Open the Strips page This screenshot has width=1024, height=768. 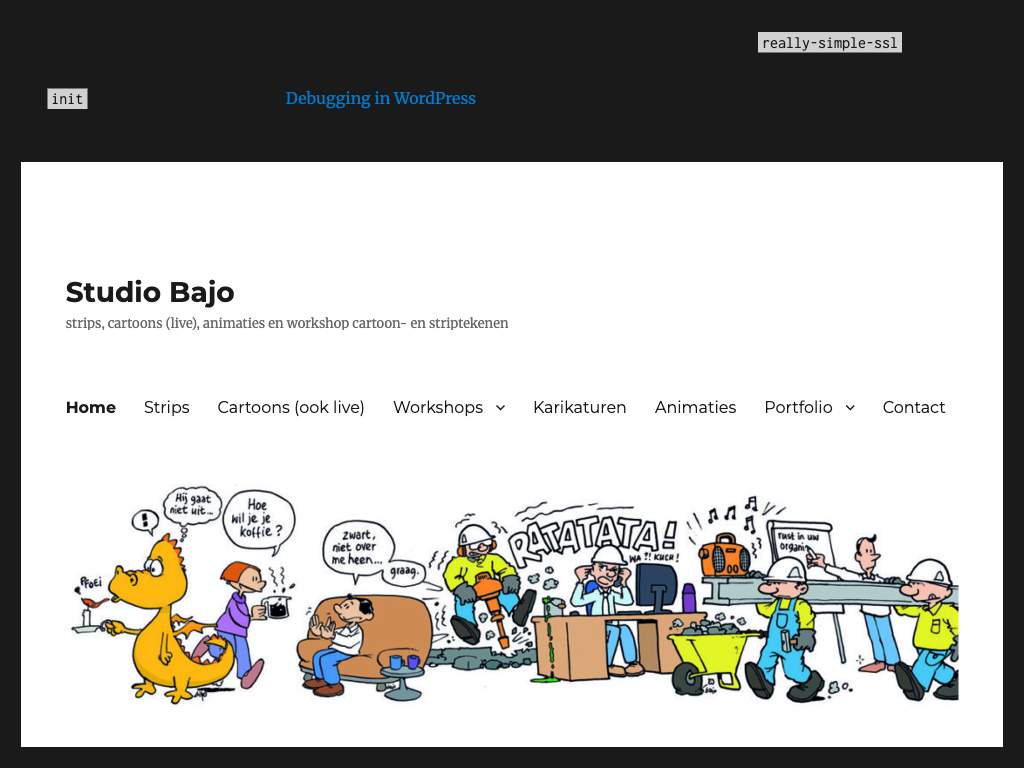click(166, 407)
